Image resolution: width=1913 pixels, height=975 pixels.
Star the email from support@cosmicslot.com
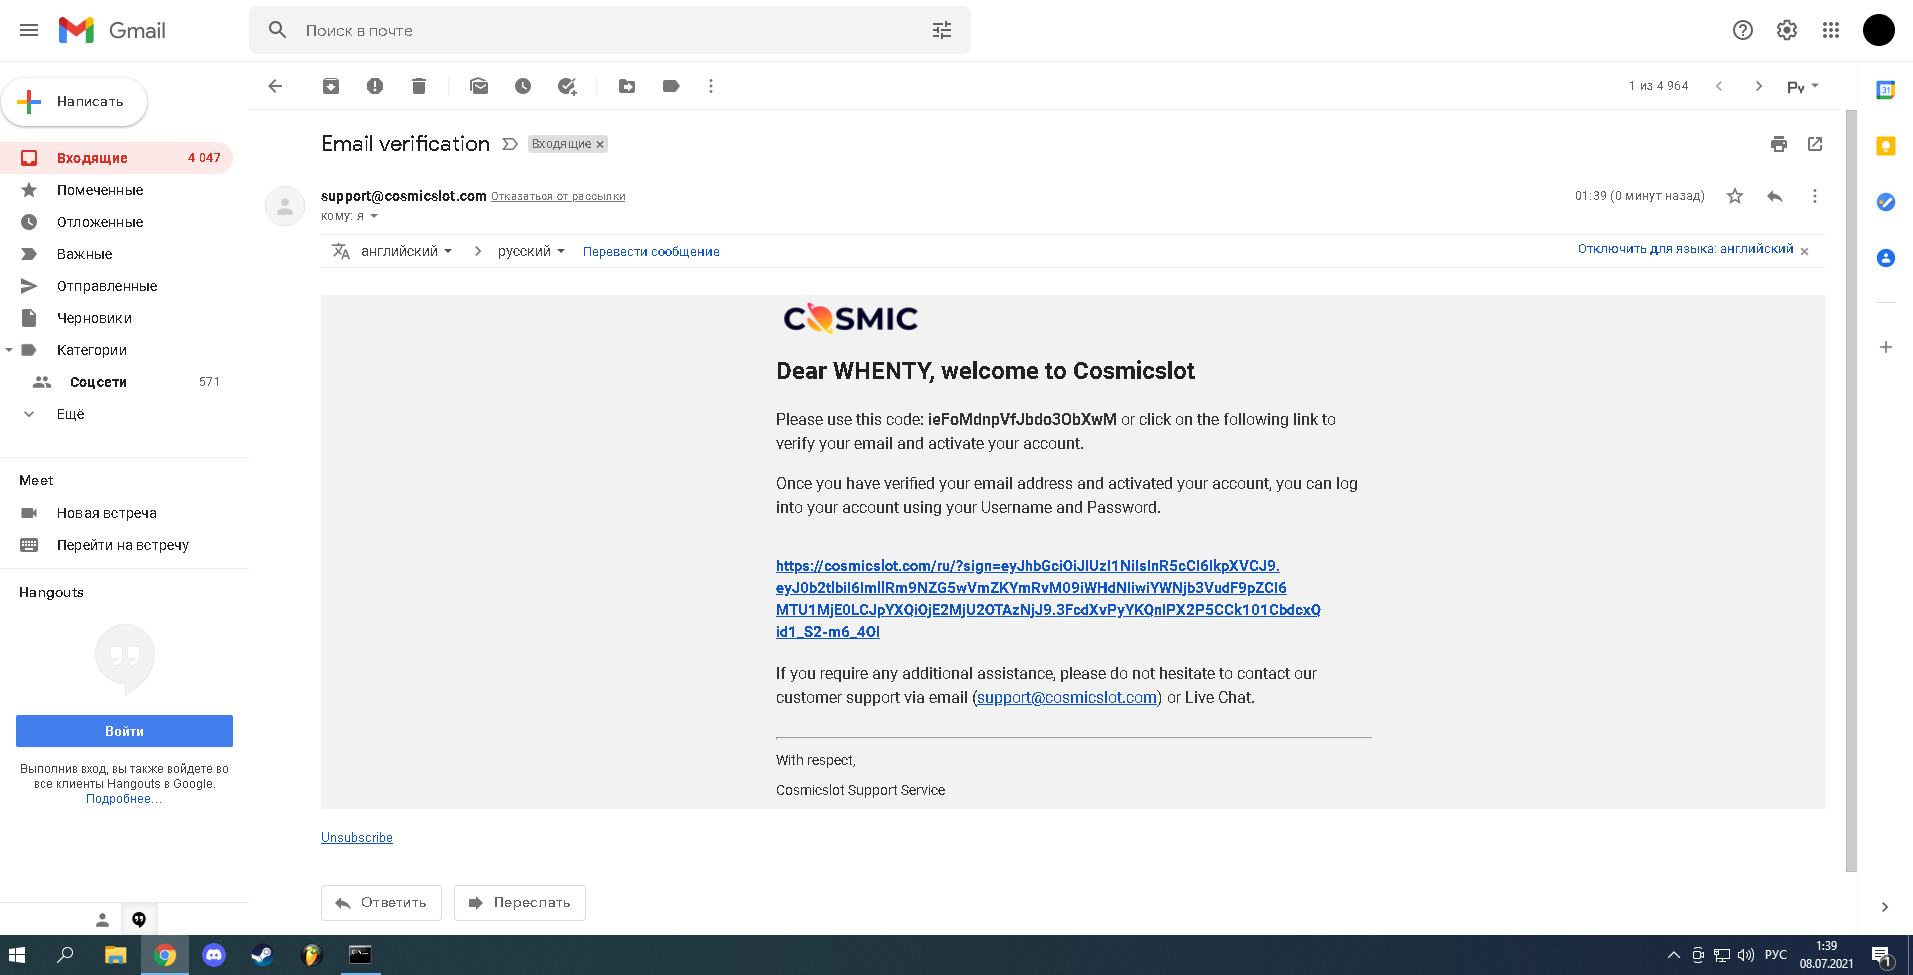click(x=1735, y=196)
